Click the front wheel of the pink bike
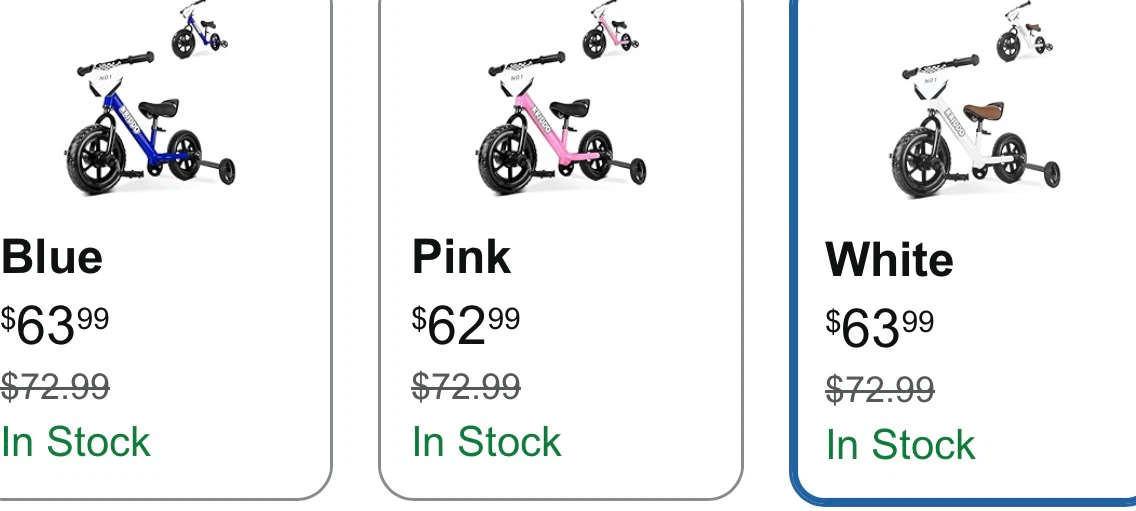Screen dimensions: 1136x511 [x=507, y=158]
